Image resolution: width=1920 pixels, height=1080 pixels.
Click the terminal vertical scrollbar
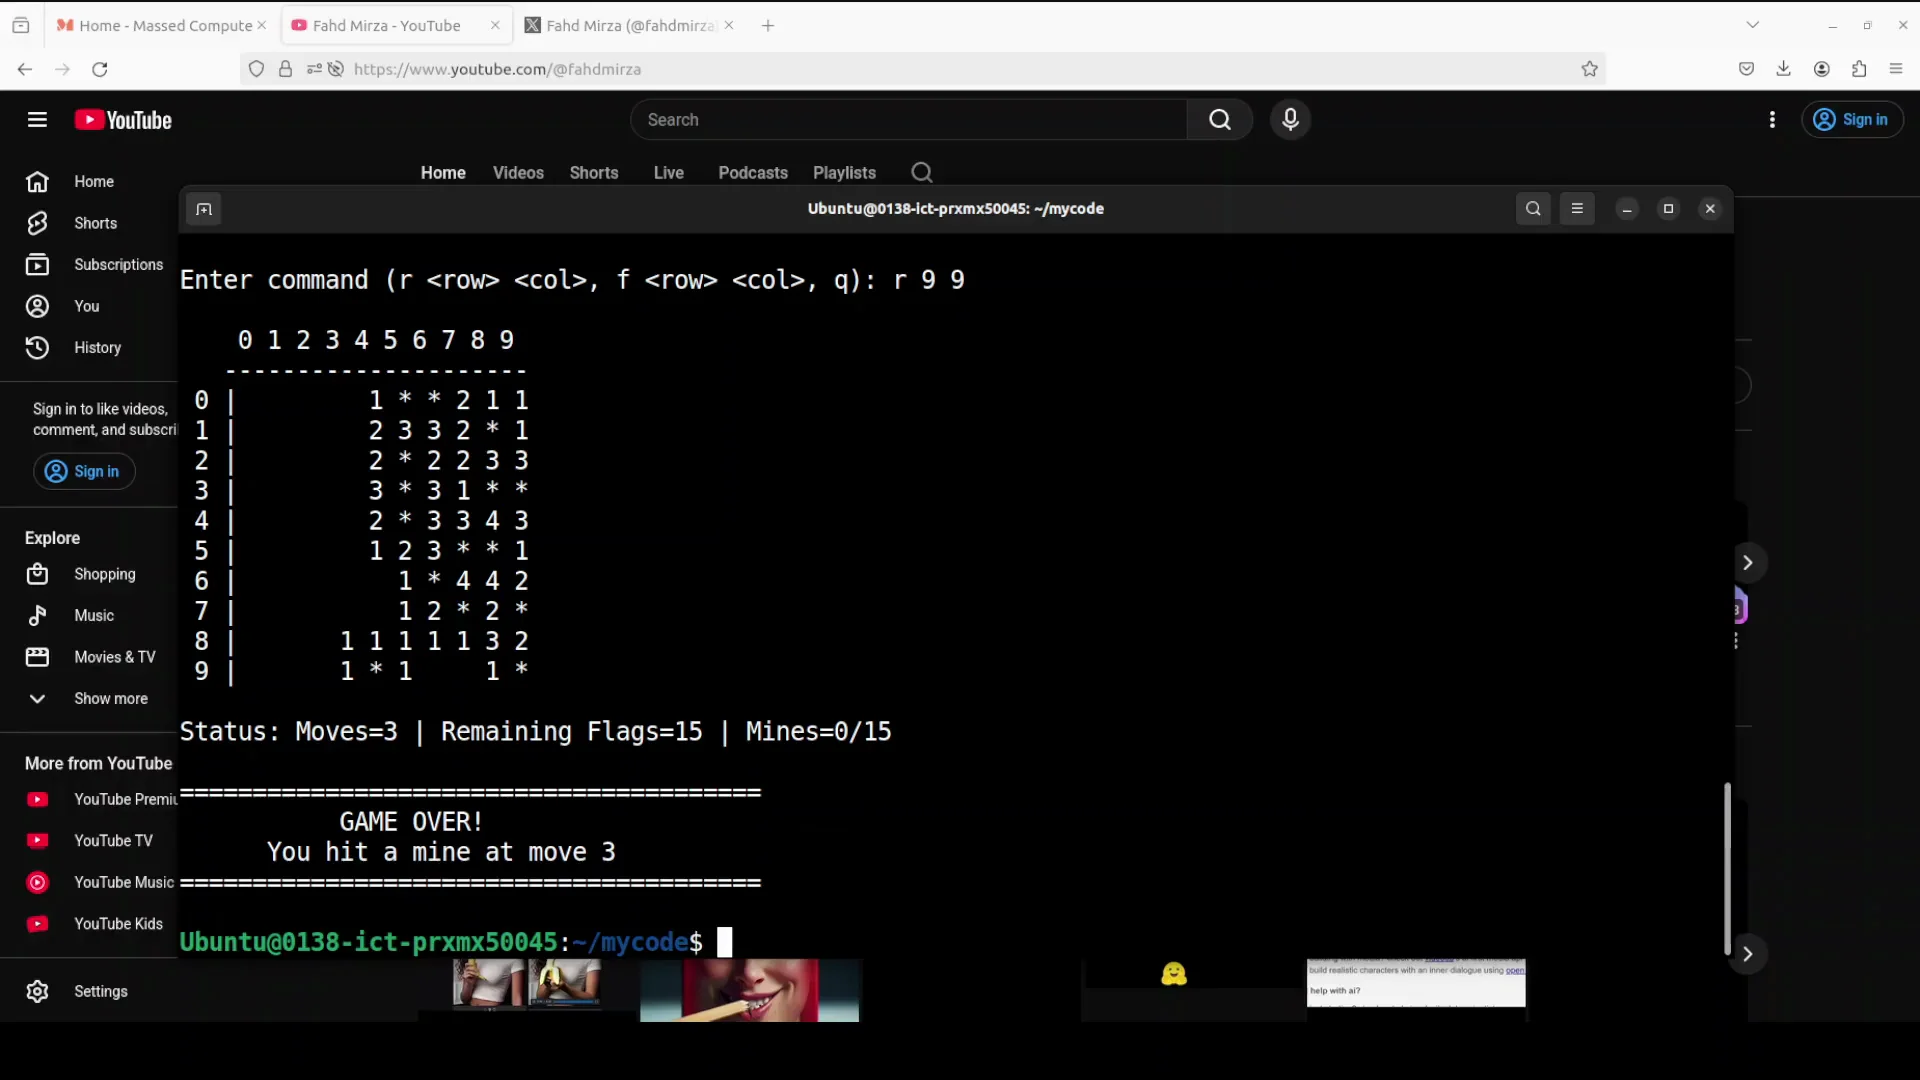click(x=1726, y=868)
